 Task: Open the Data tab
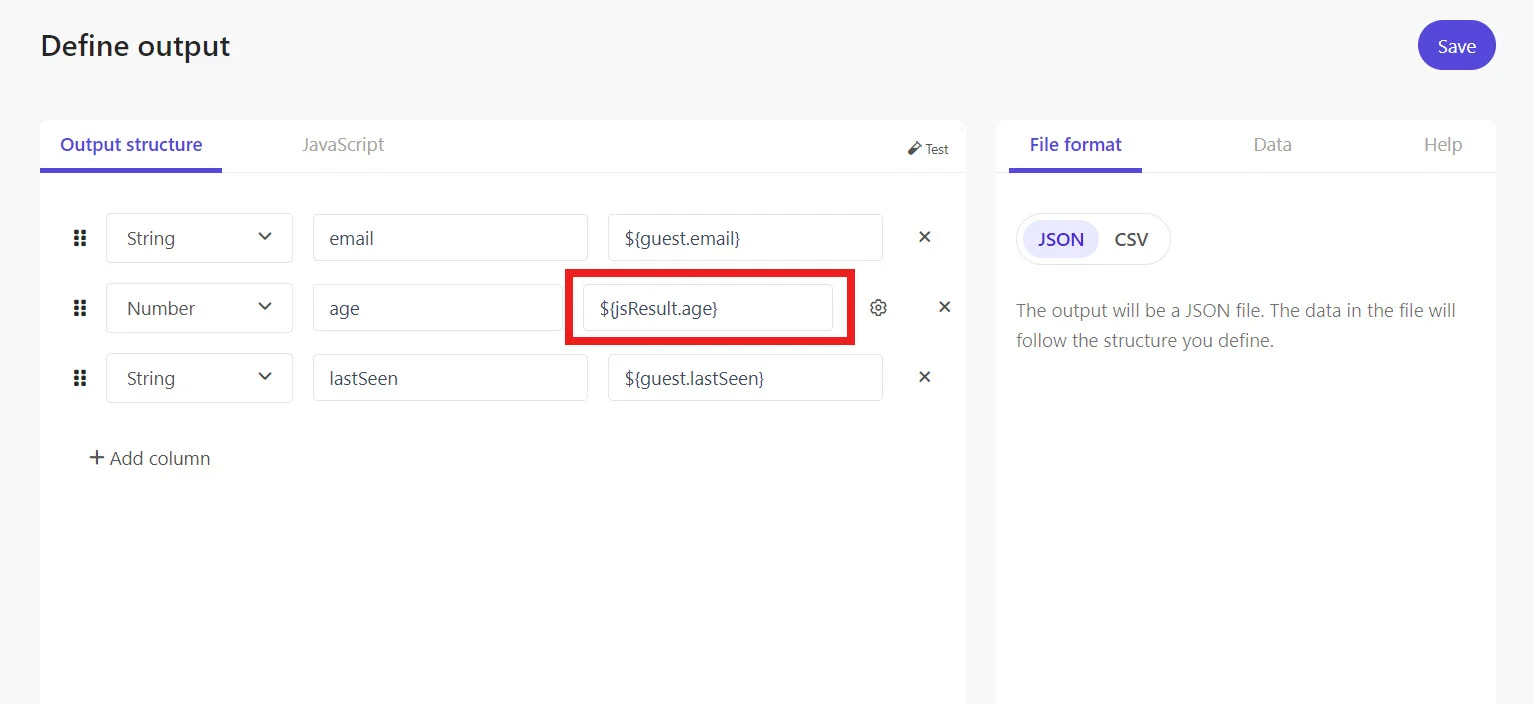pos(1272,145)
